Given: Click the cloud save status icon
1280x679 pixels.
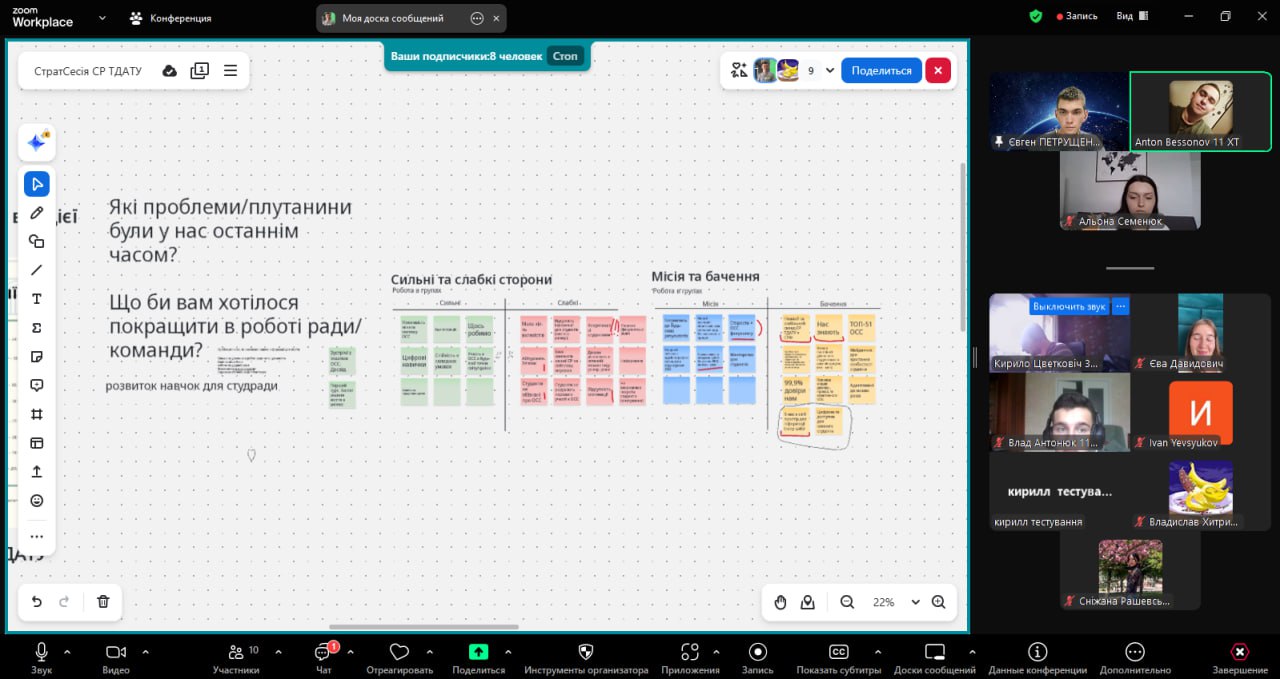Looking at the screenshot, I should 170,71.
